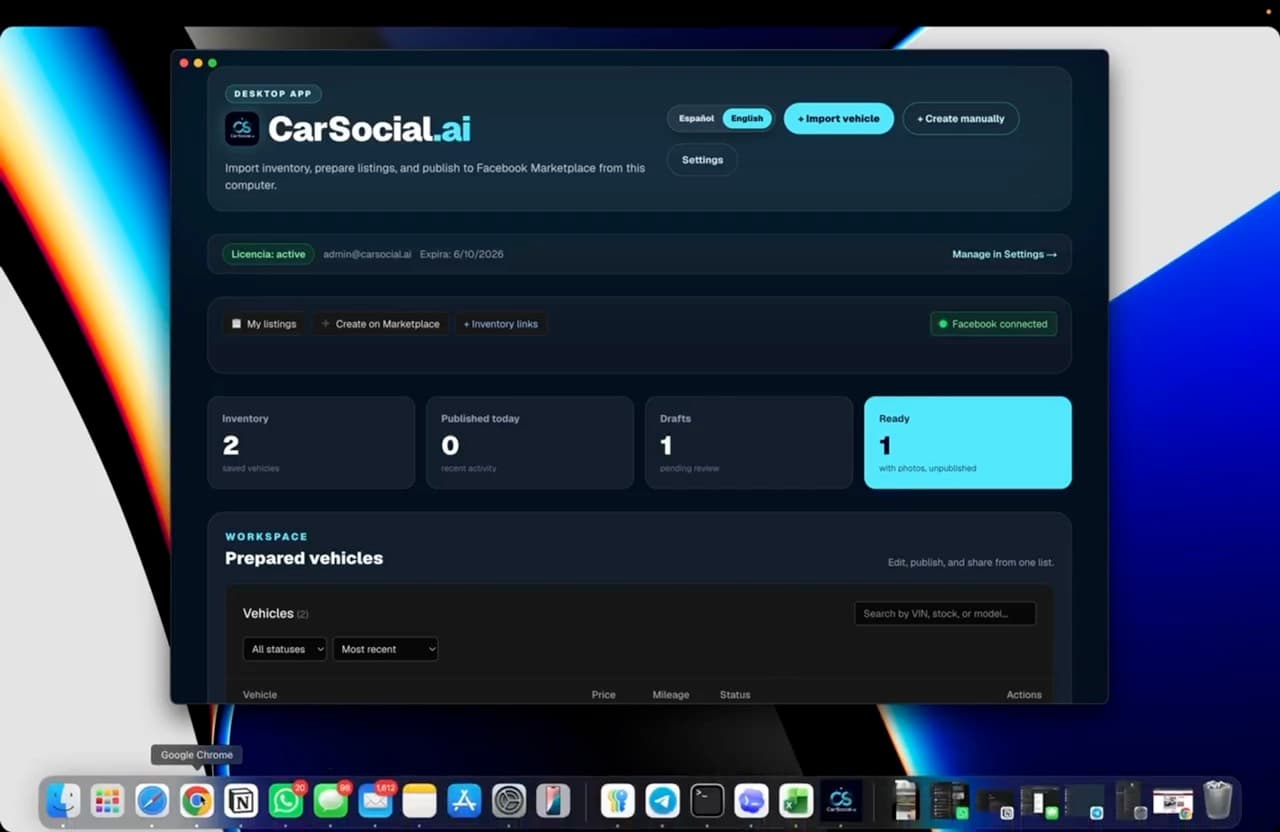The height and width of the screenshot is (832, 1280).
Task: Open Notes from the dock
Action: click(420, 800)
